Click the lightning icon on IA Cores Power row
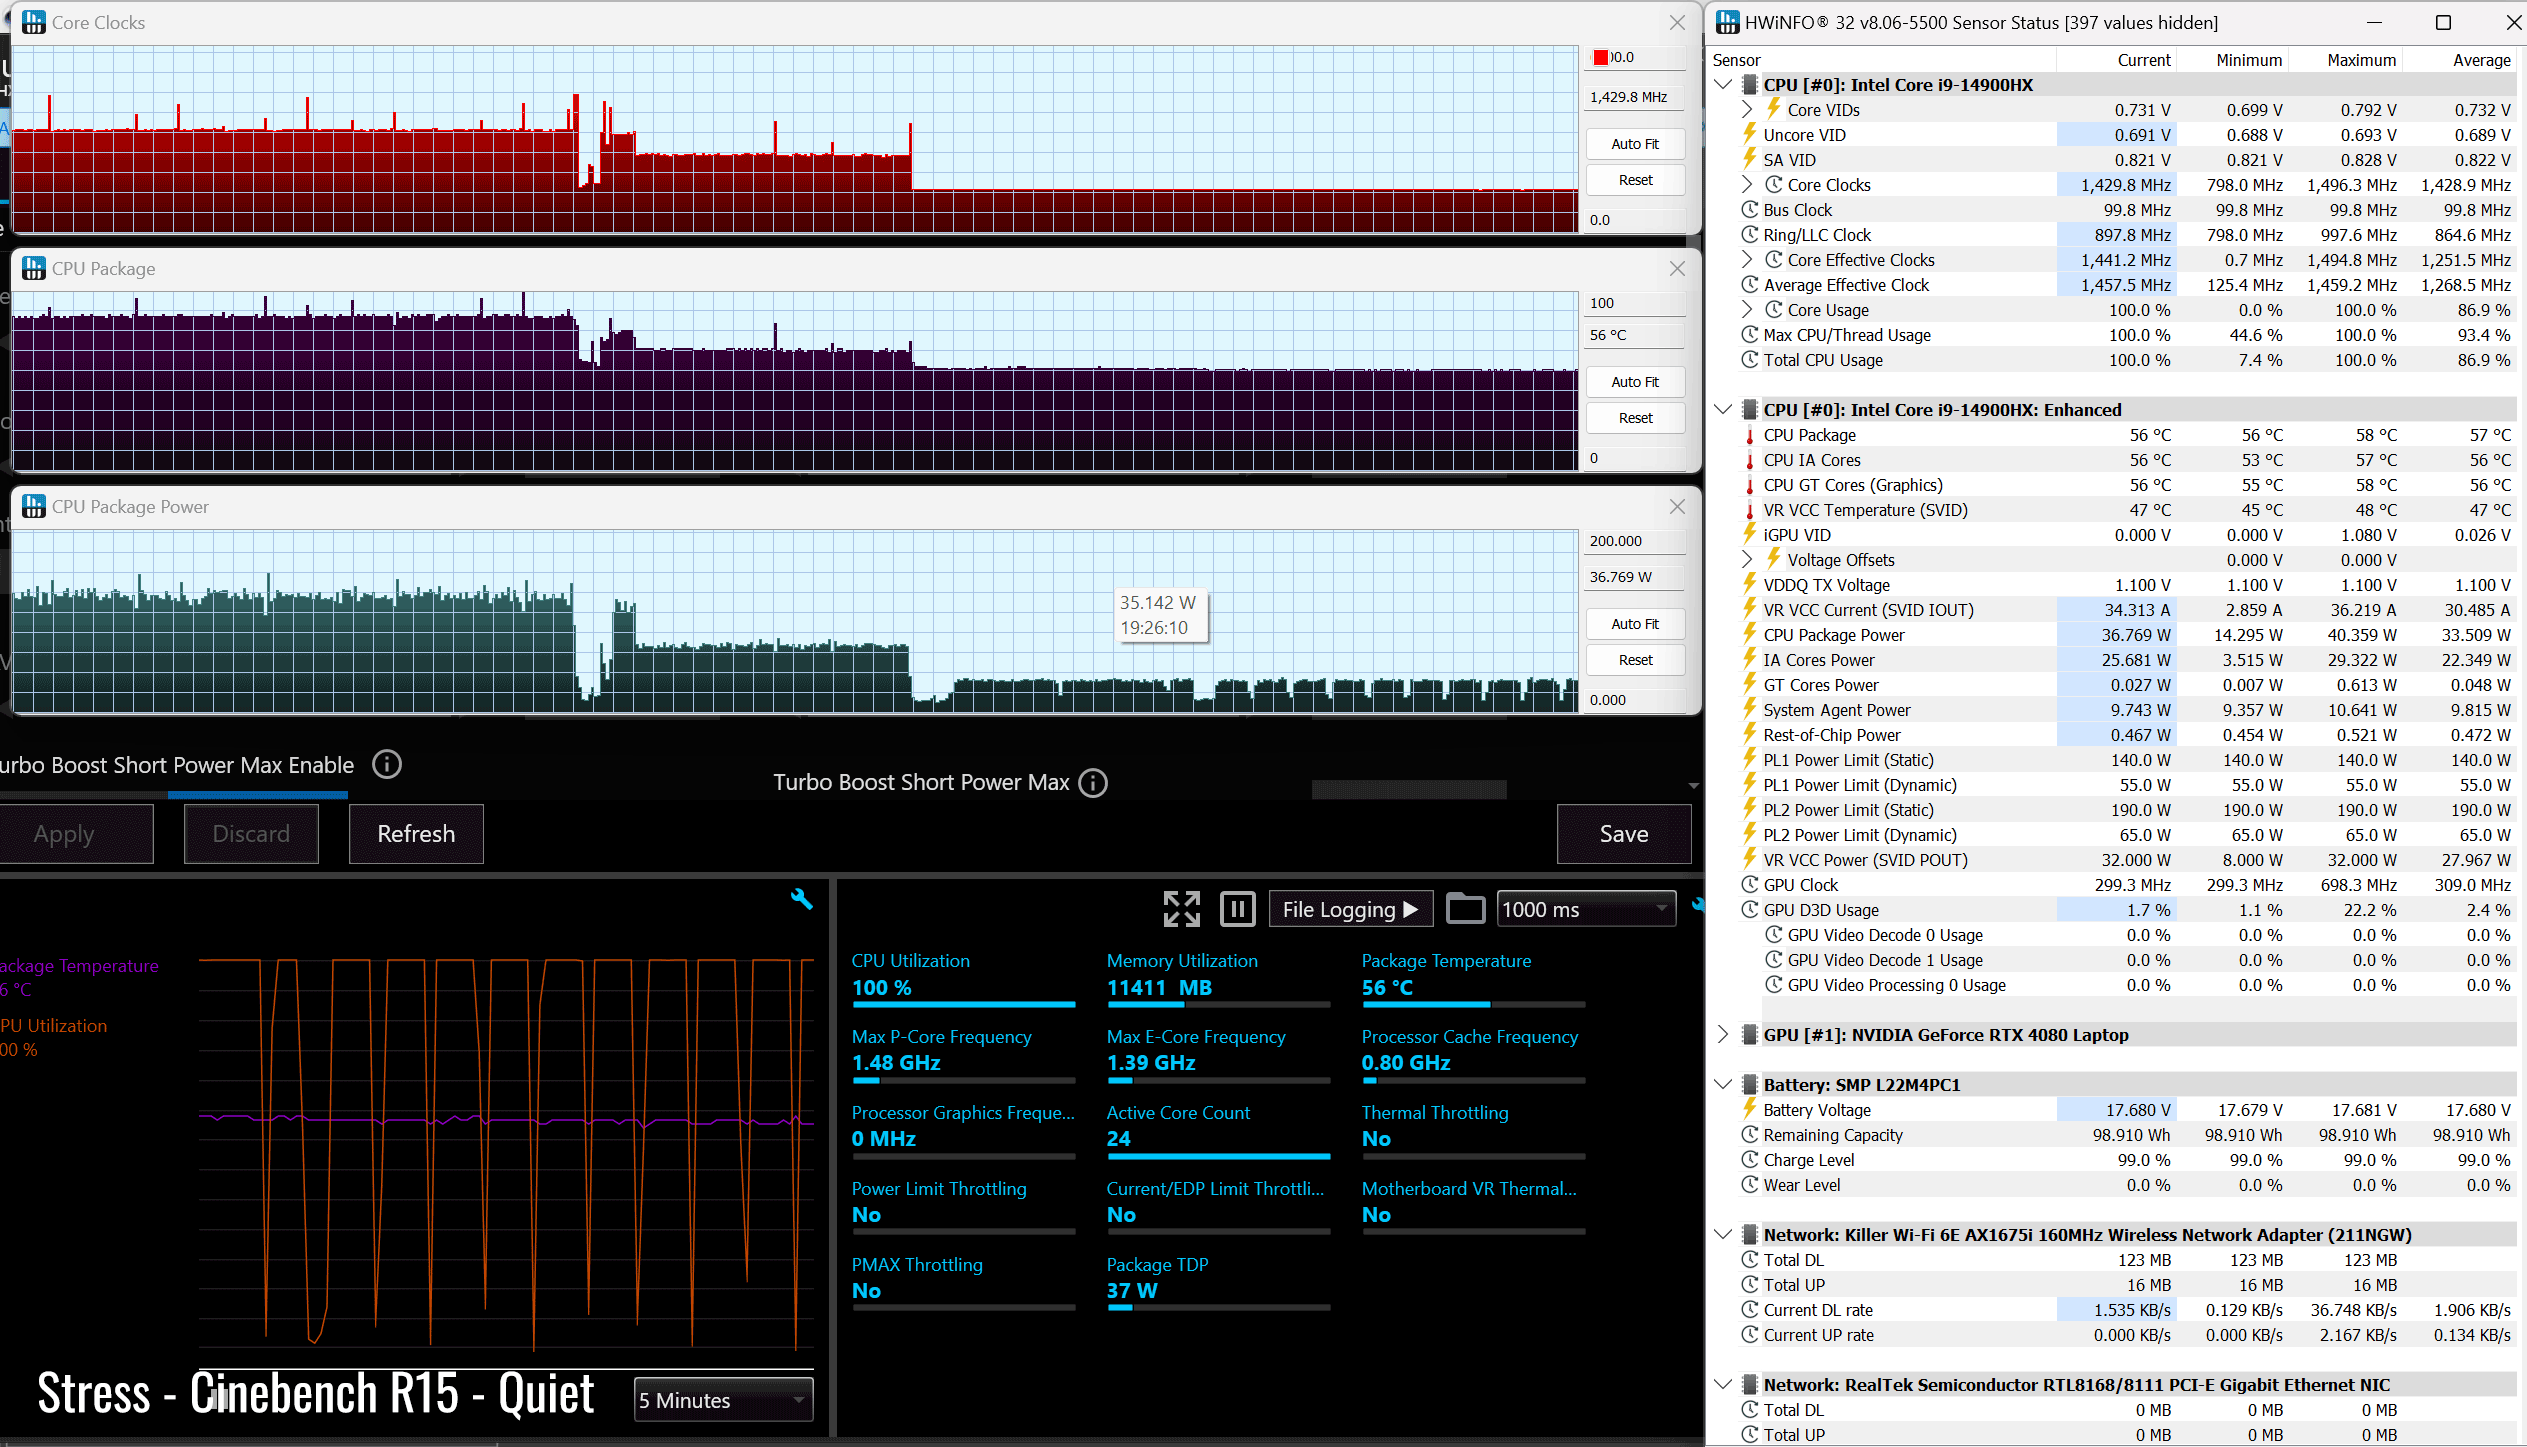 [1750, 659]
